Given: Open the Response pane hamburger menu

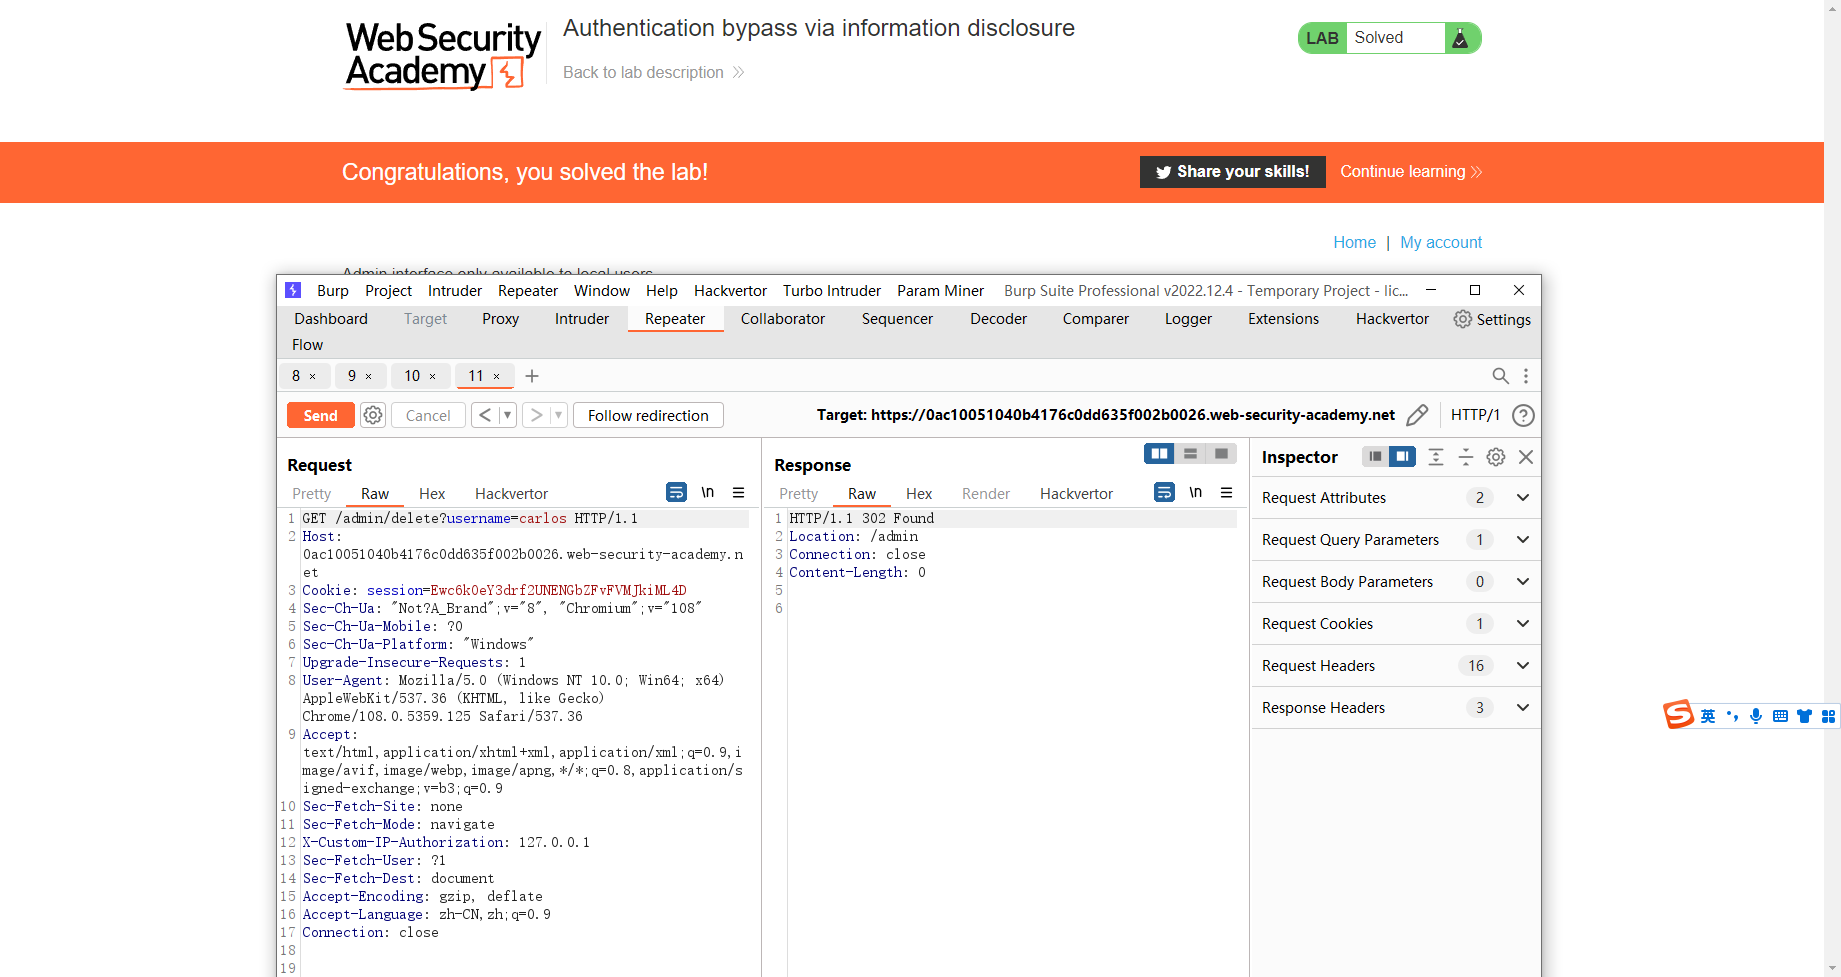Looking at the screenshot, I should tap(1226, 492).
